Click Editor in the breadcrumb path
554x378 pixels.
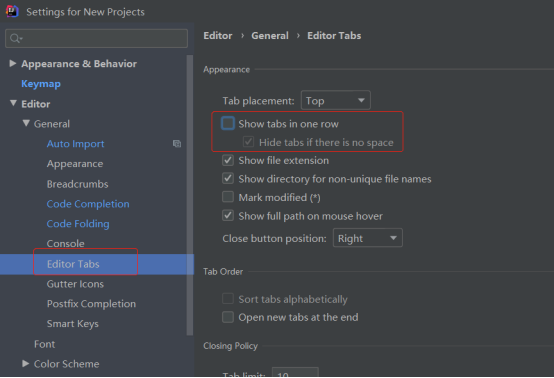[x=218, y=36]
